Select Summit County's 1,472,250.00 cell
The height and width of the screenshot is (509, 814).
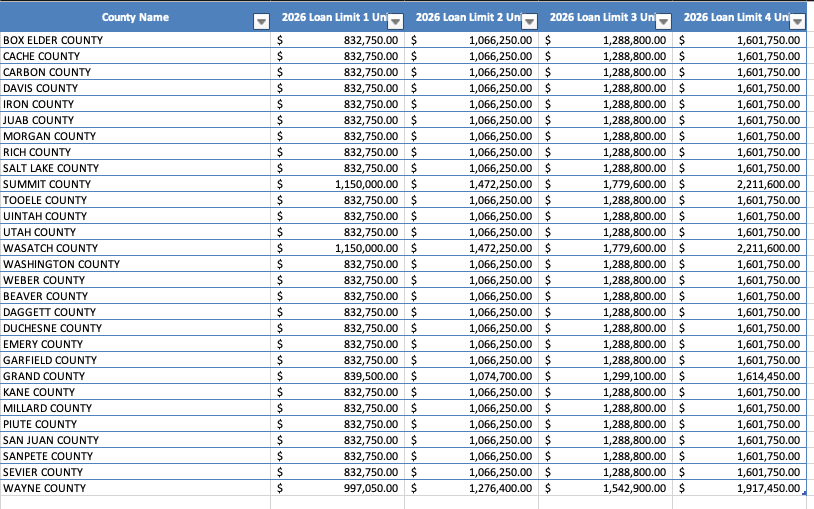pyautogui.click(x=503, y=184)
